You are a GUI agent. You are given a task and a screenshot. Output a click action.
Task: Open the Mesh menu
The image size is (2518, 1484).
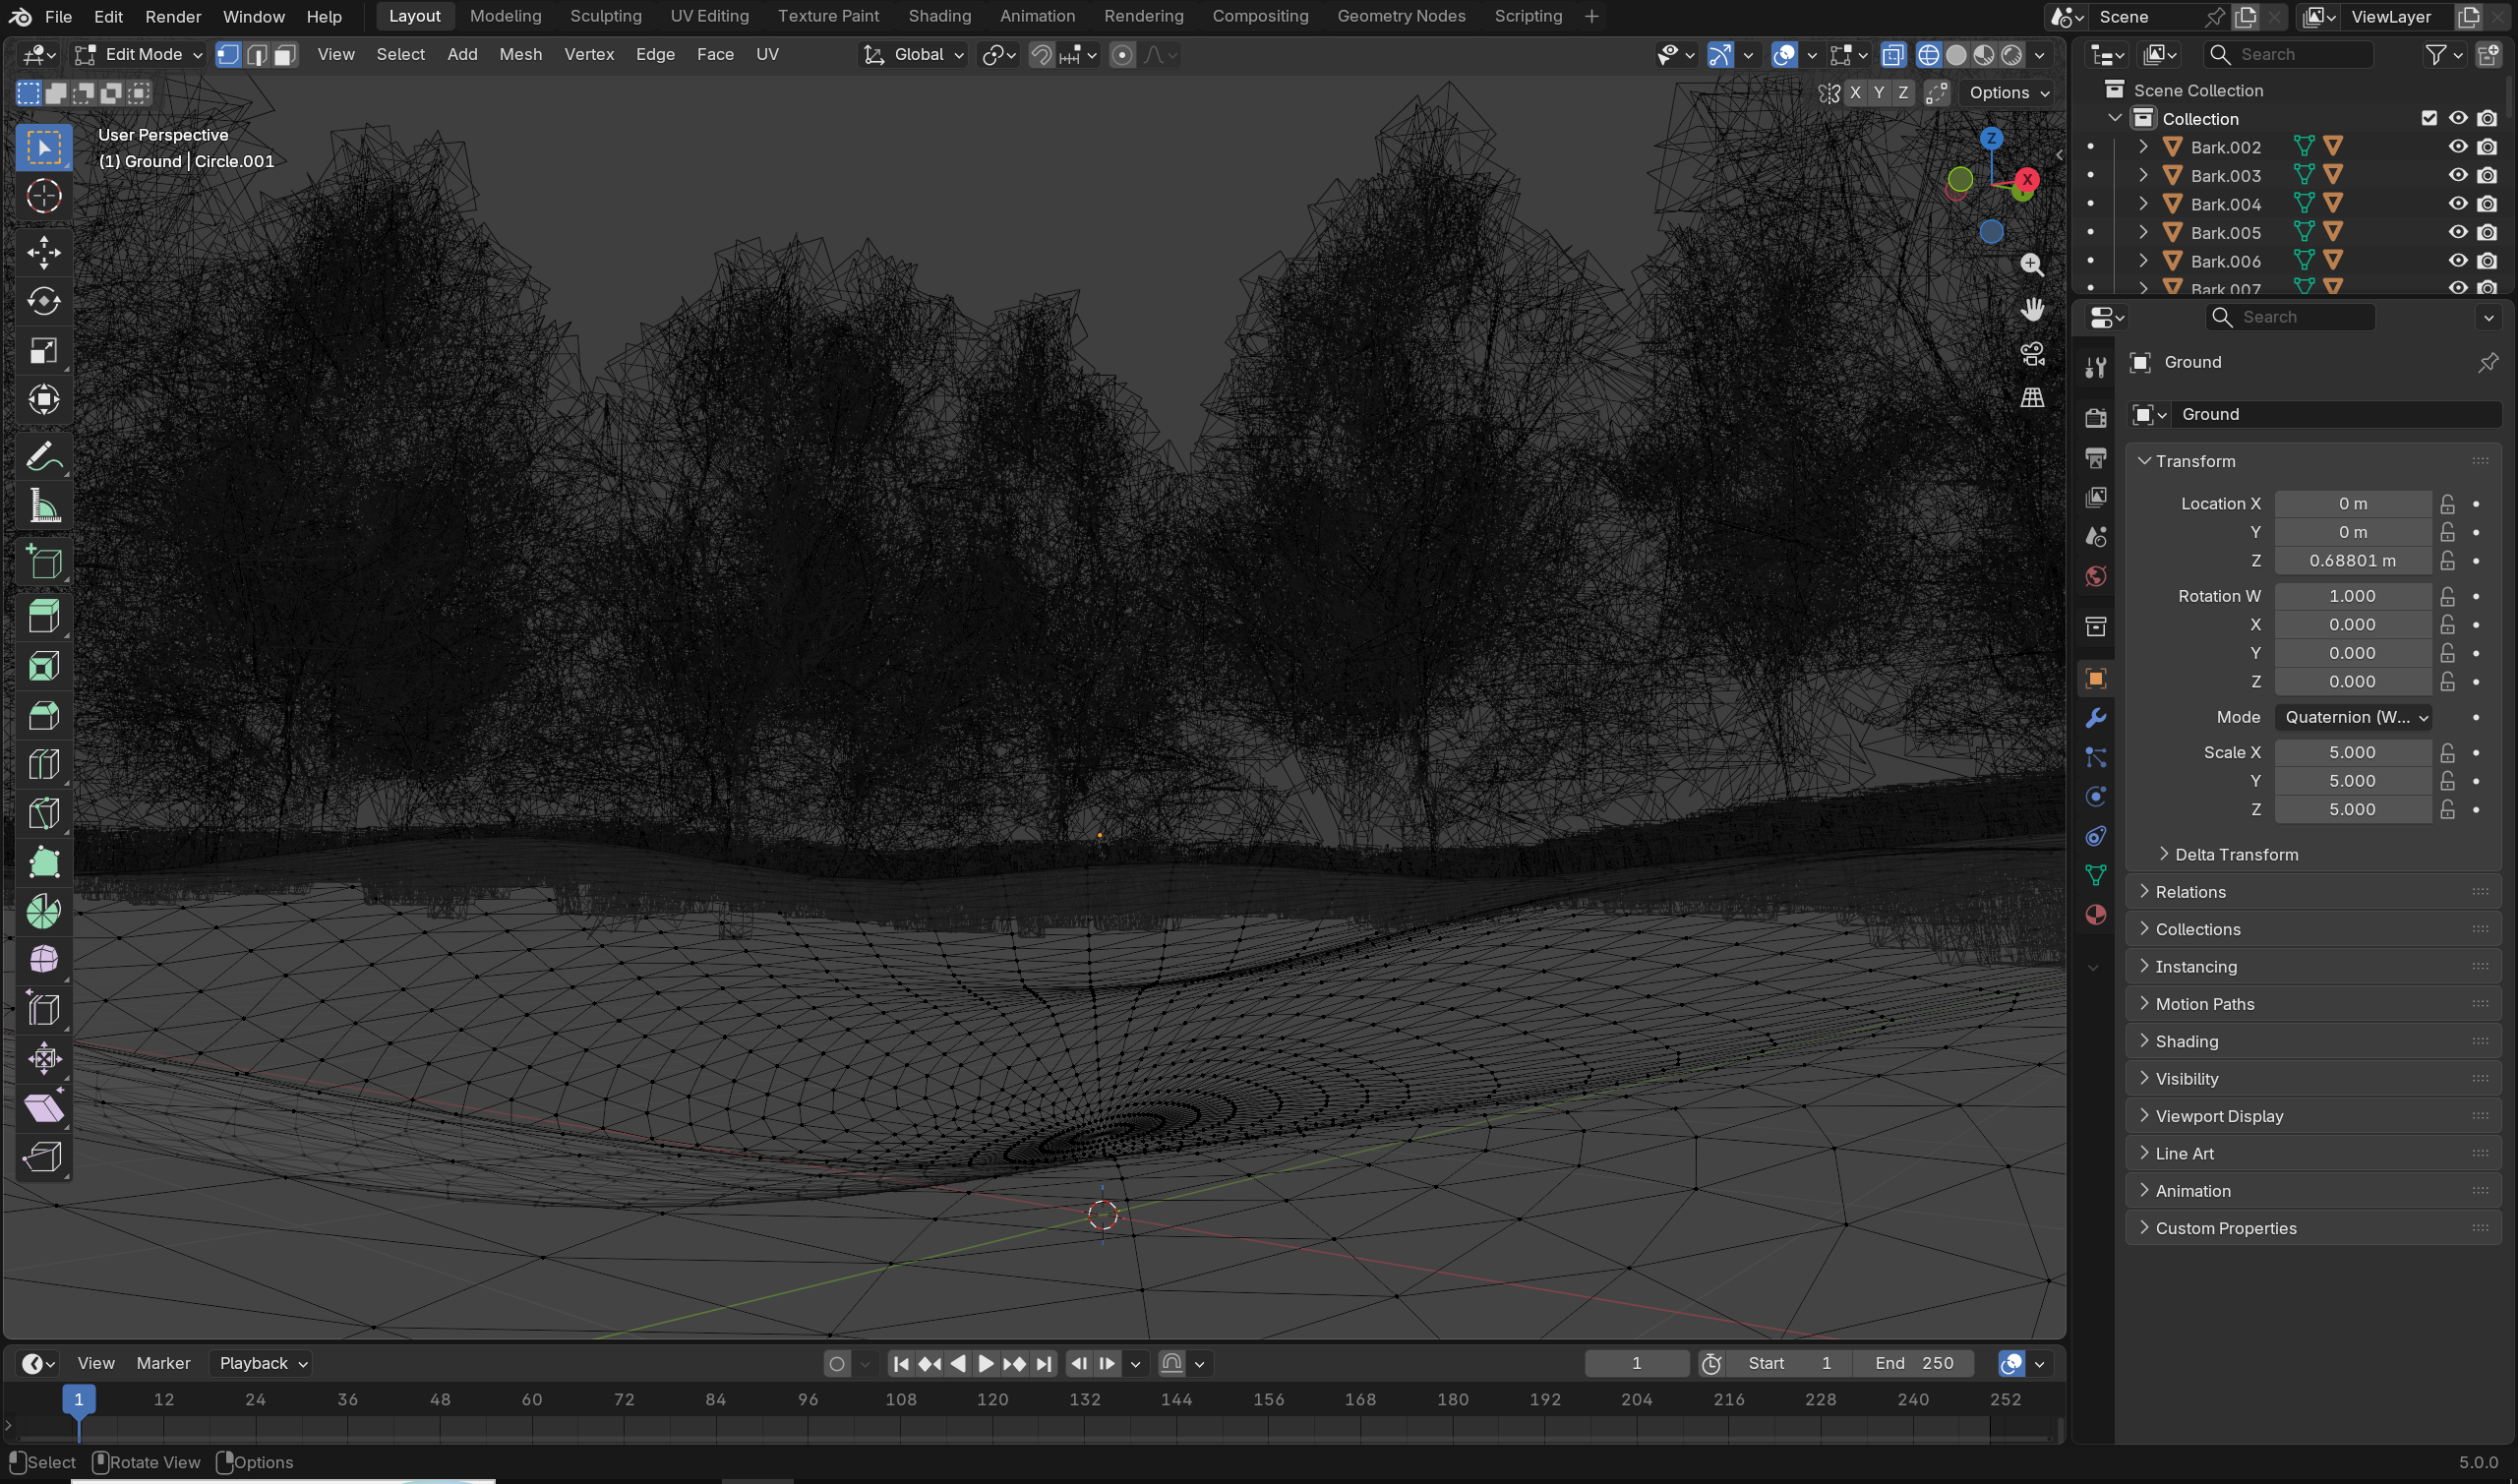(520, 55)
